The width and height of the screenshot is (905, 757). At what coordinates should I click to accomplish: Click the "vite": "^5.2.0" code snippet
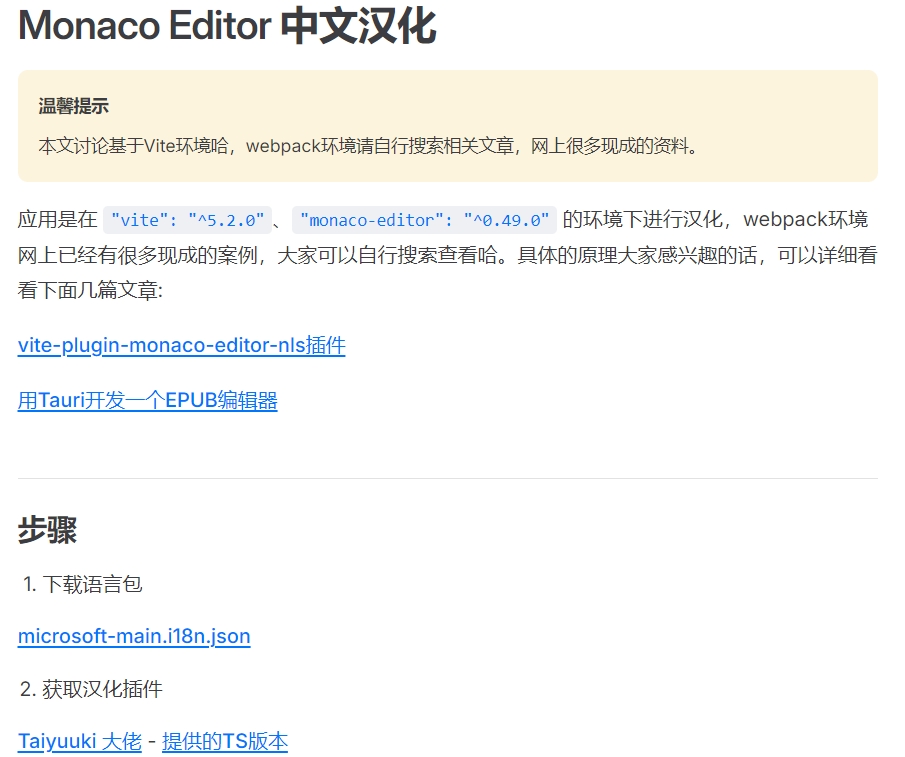(x=187, y=220)
